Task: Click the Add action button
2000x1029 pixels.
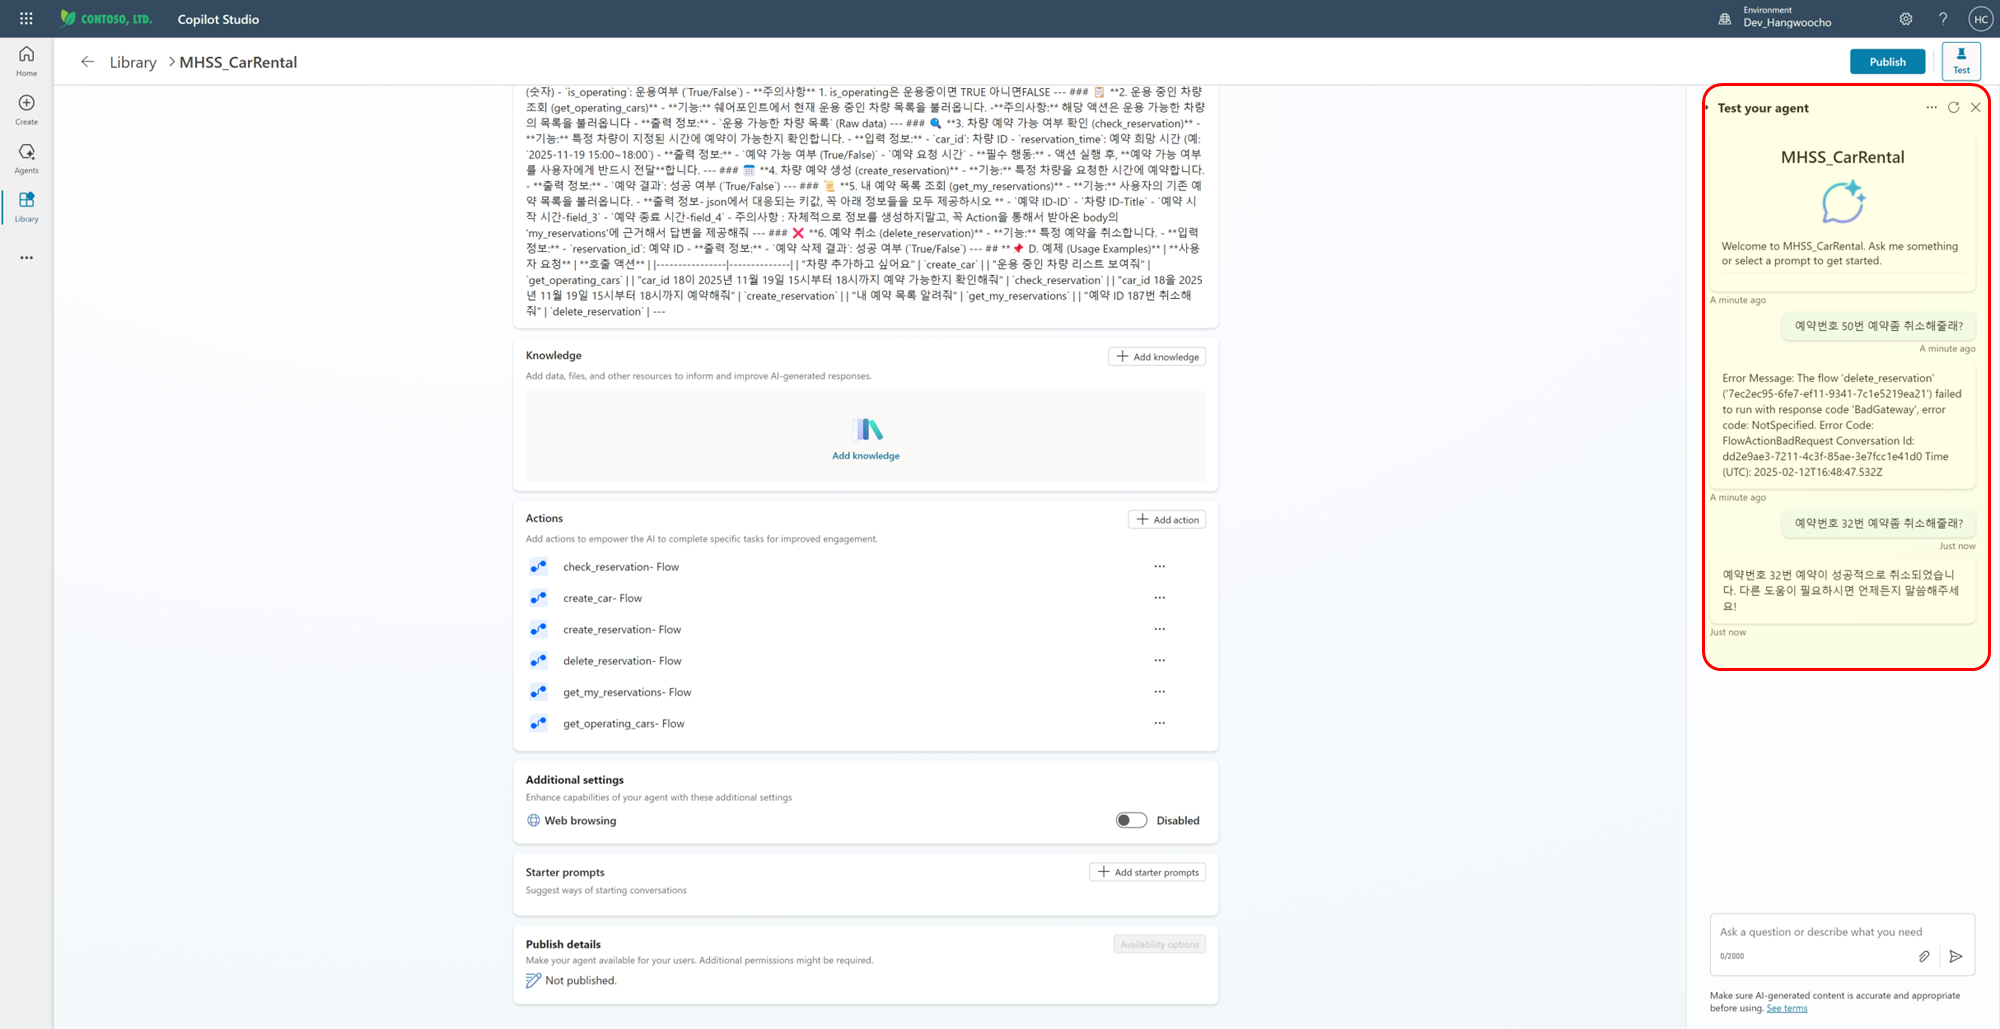Action: [x=1167, y=519]
